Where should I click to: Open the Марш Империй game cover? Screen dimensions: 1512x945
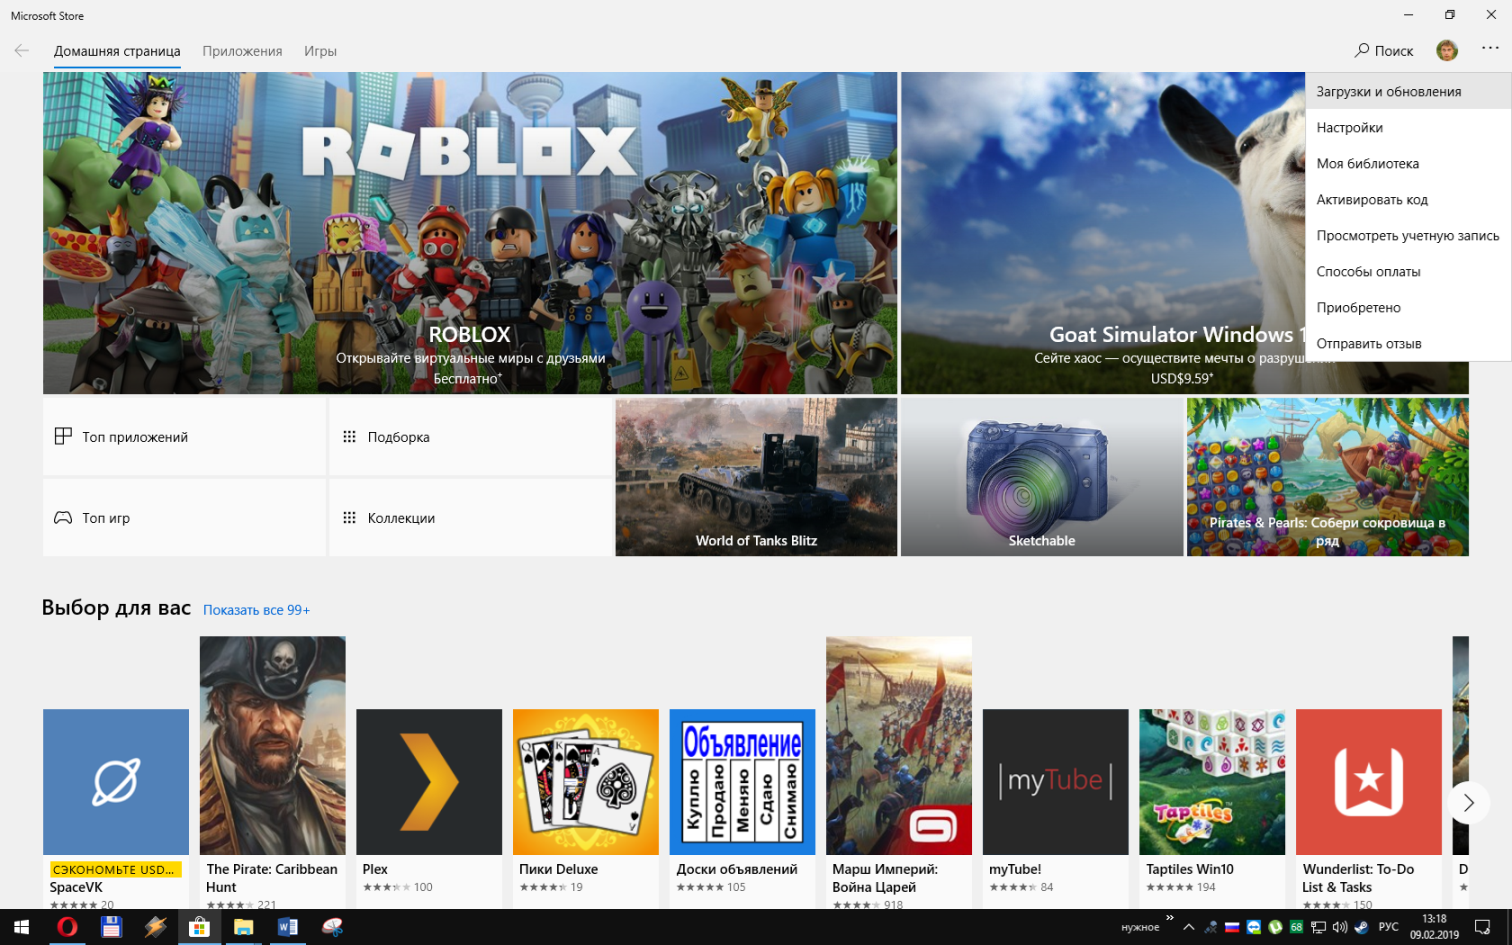(899, 746)
